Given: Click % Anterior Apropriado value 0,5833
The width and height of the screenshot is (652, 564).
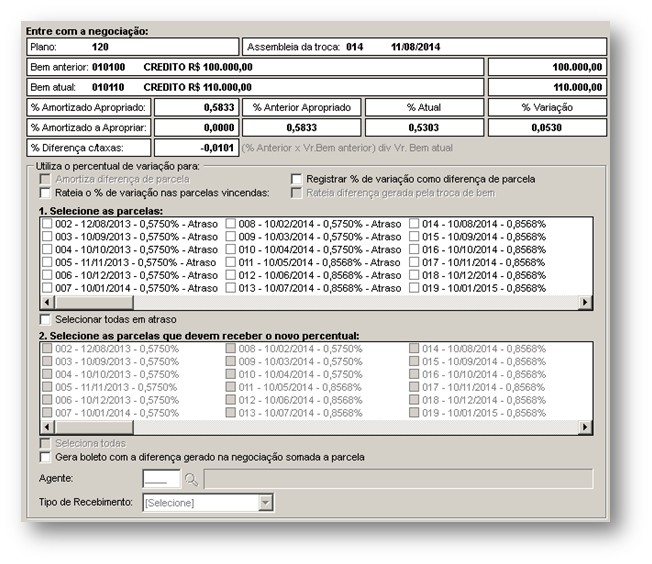Looking at the screenshot, I should (x=301, y=128).
